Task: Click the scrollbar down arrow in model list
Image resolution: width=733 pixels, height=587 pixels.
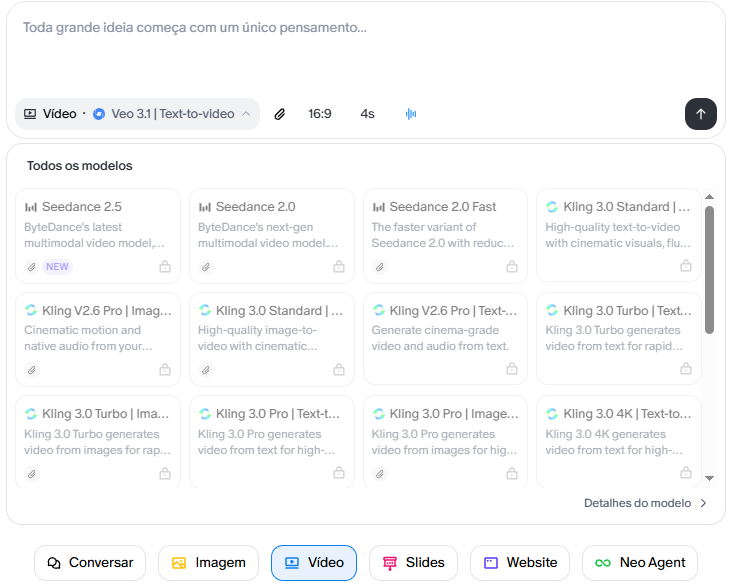Action: pyautogui.click(x=709, y=478)
